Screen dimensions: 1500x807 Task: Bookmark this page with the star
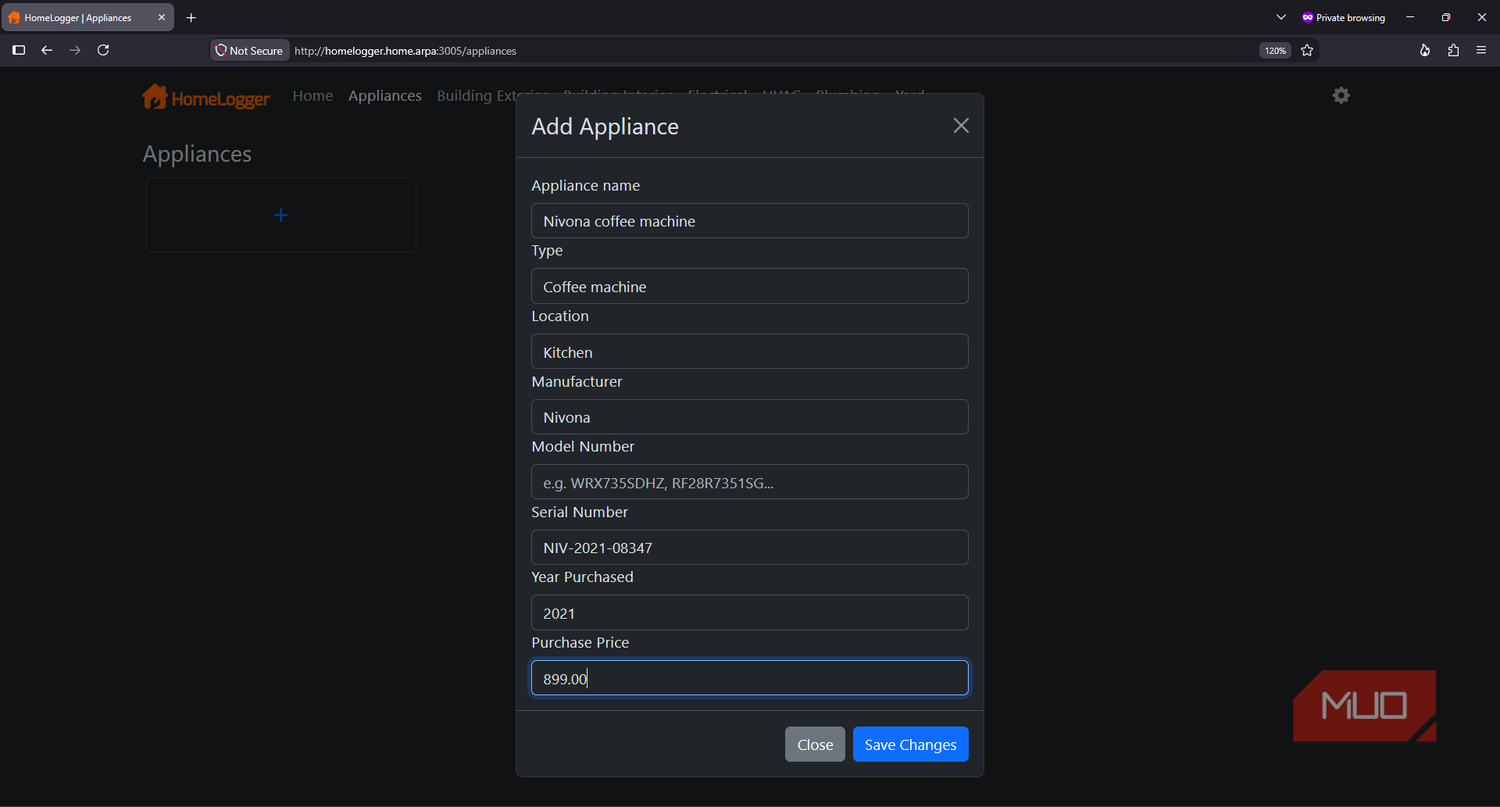[1307, 50]
